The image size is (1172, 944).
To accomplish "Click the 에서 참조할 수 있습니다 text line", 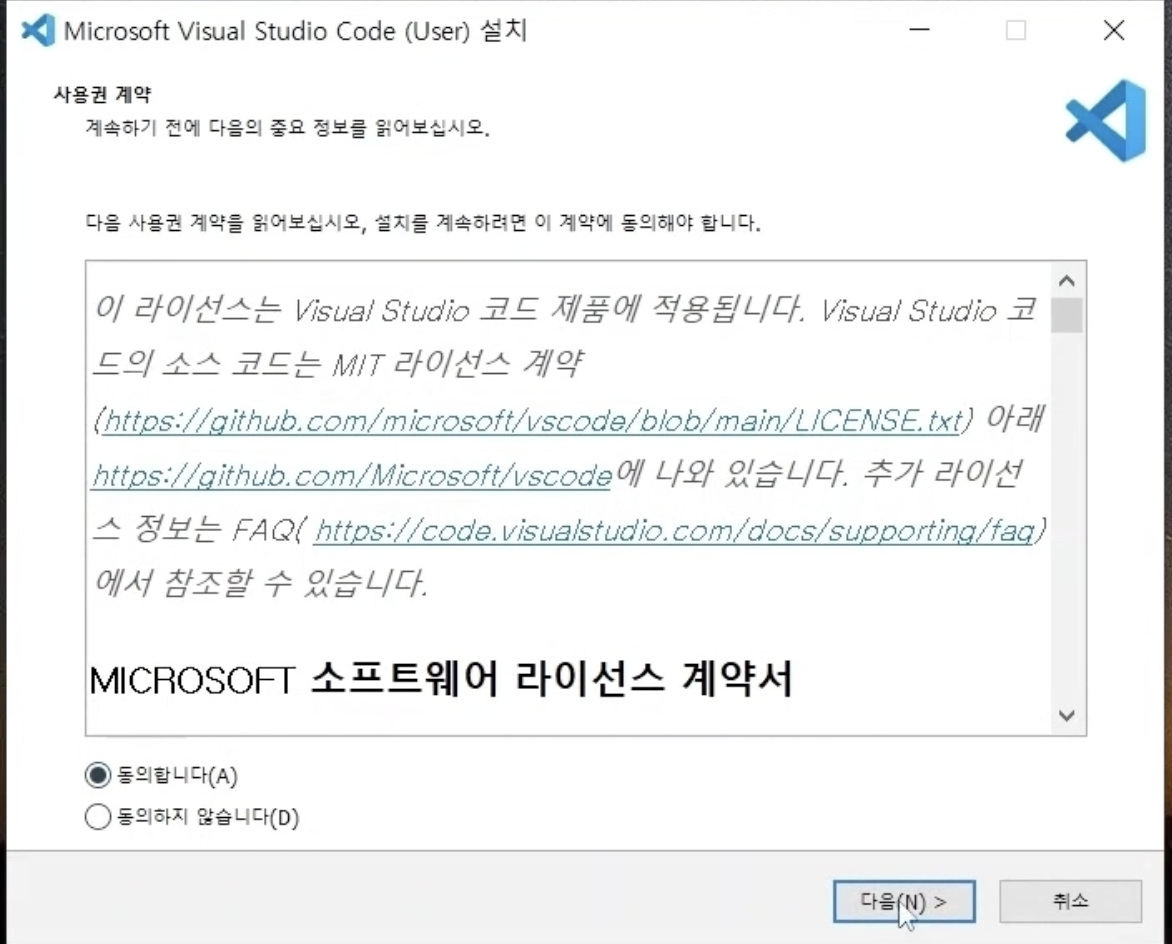I will 260,583.
